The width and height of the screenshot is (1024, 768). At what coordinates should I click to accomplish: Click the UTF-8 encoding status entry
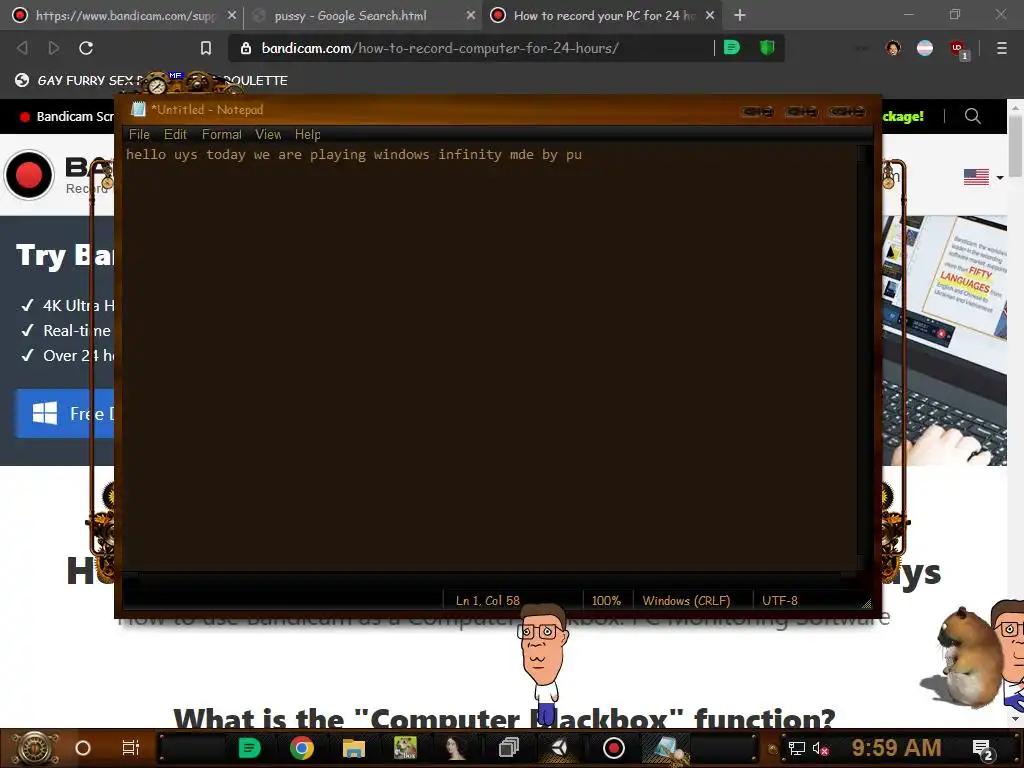(x=780, y=601)
